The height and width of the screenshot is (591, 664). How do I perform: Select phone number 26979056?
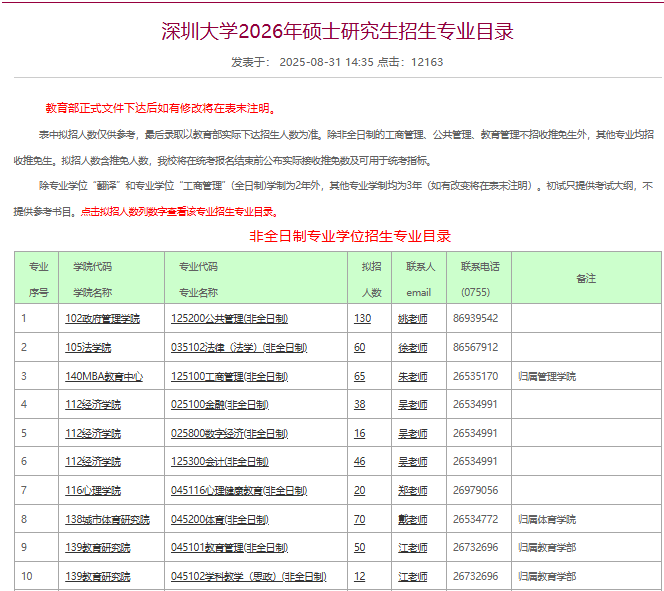tap(476, 490)
